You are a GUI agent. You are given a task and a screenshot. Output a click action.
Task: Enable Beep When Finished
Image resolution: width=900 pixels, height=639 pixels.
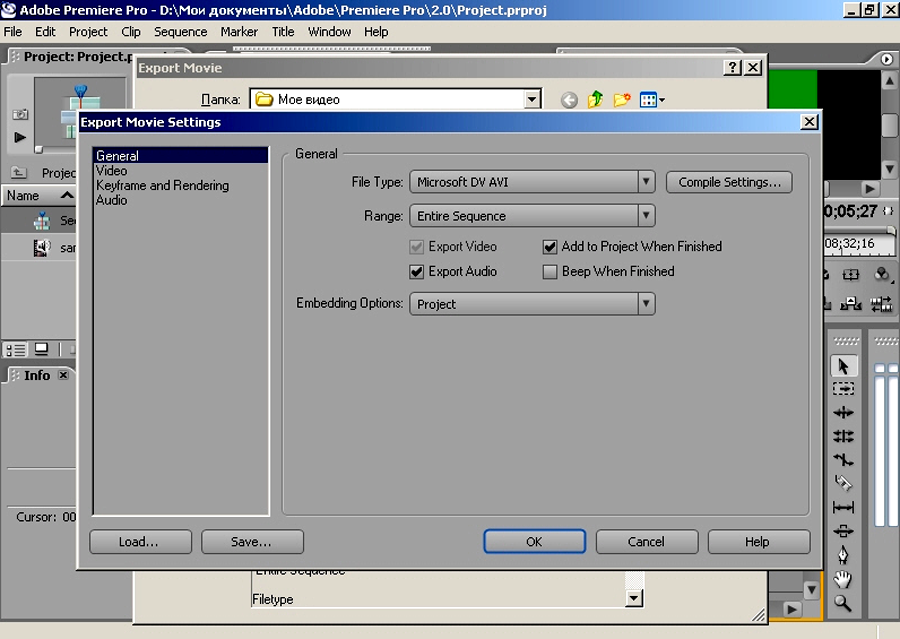click(550, 272)
